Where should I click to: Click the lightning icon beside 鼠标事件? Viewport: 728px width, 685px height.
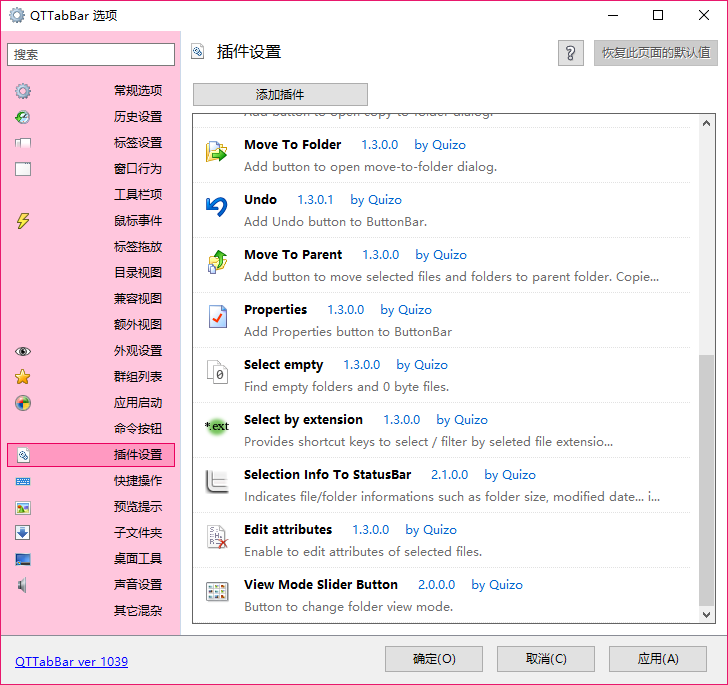coord(23,221)
